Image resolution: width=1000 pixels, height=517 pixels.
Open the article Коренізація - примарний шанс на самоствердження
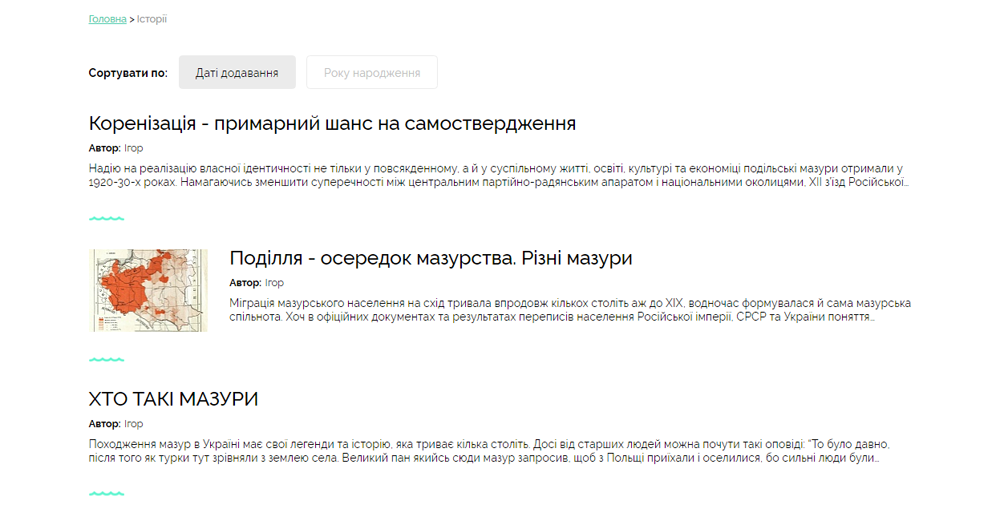point(332,123)
